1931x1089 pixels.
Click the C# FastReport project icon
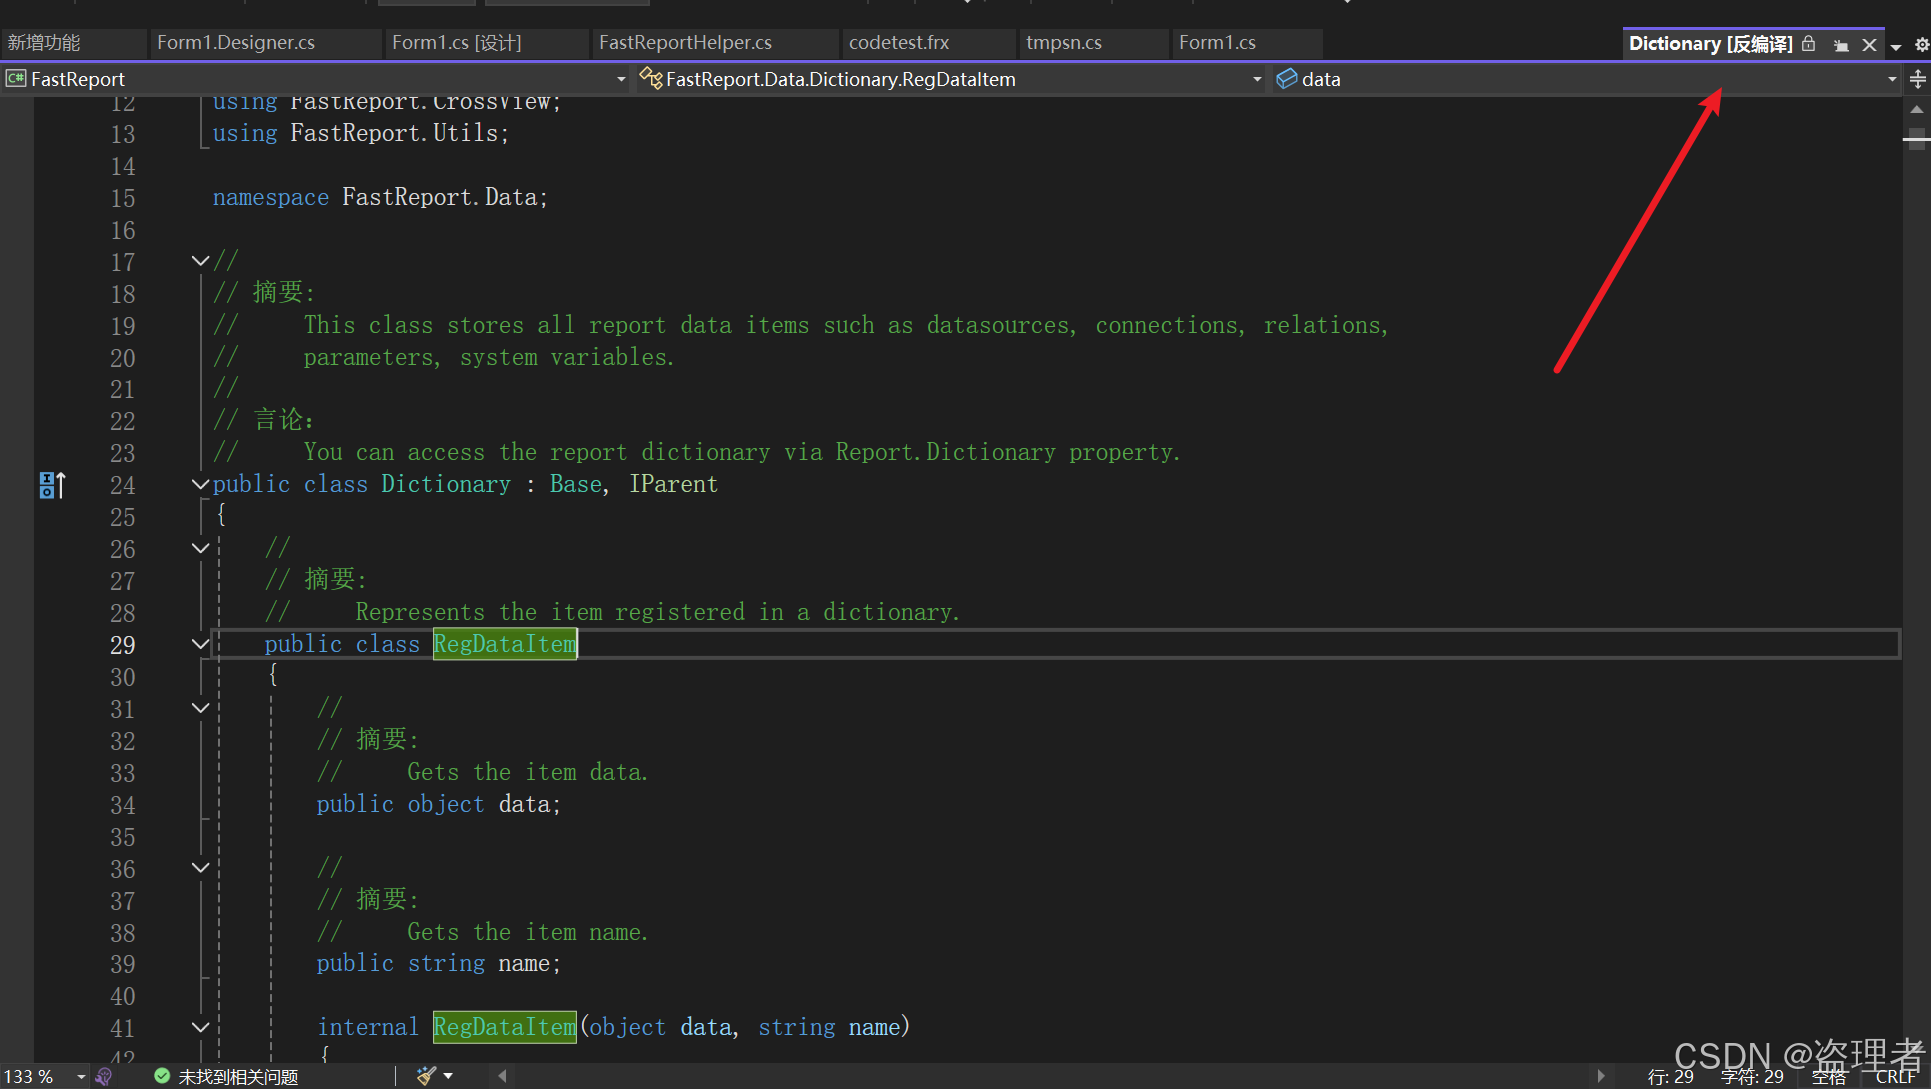[x=14, y=78]
